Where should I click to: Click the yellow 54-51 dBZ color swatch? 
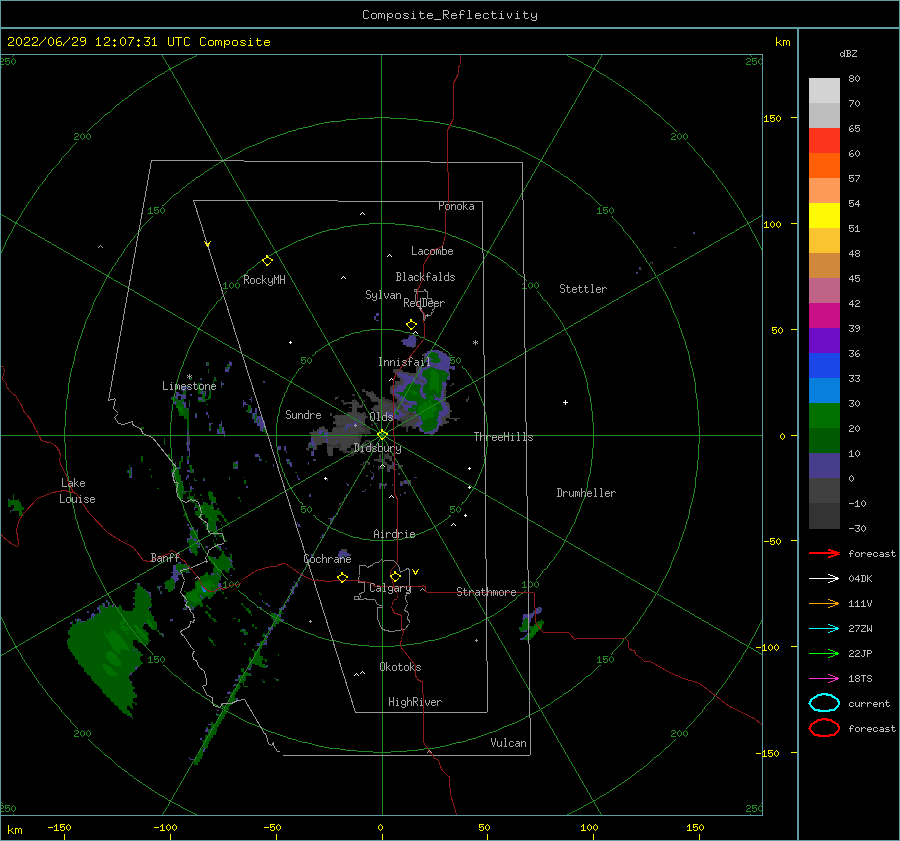[x=824, y=216]
